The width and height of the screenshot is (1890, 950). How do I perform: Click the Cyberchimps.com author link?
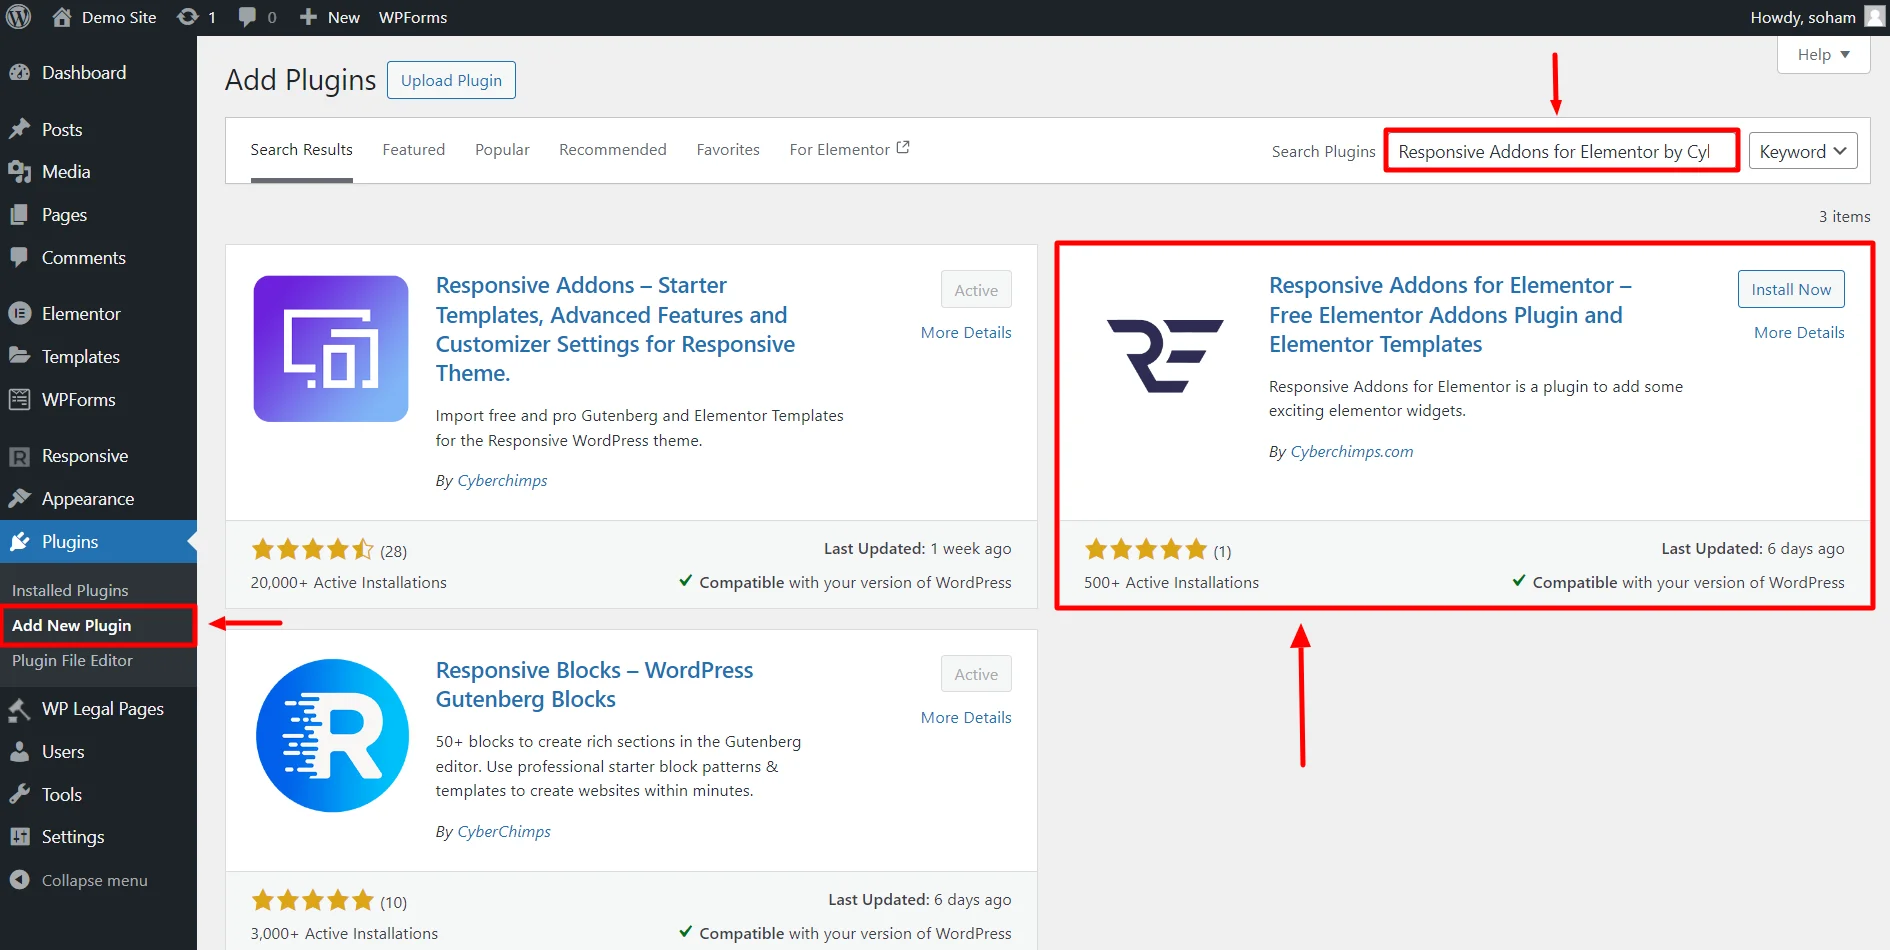pyautogui.click(x=1352, y=452)
